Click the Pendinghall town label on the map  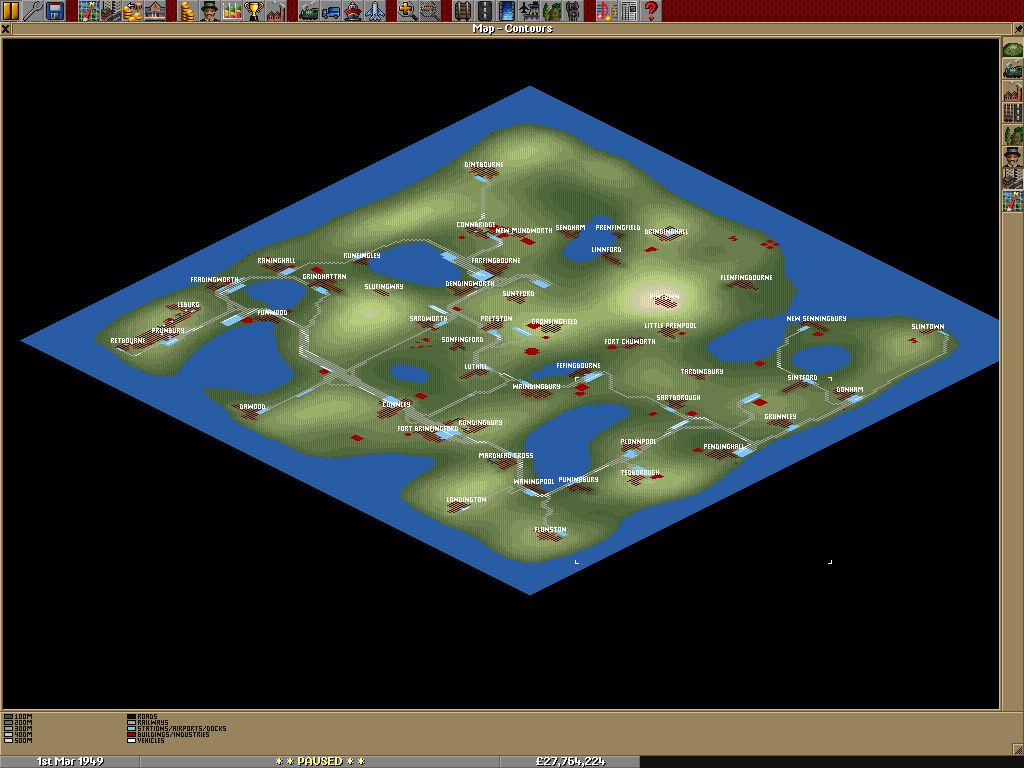point(724,447)
